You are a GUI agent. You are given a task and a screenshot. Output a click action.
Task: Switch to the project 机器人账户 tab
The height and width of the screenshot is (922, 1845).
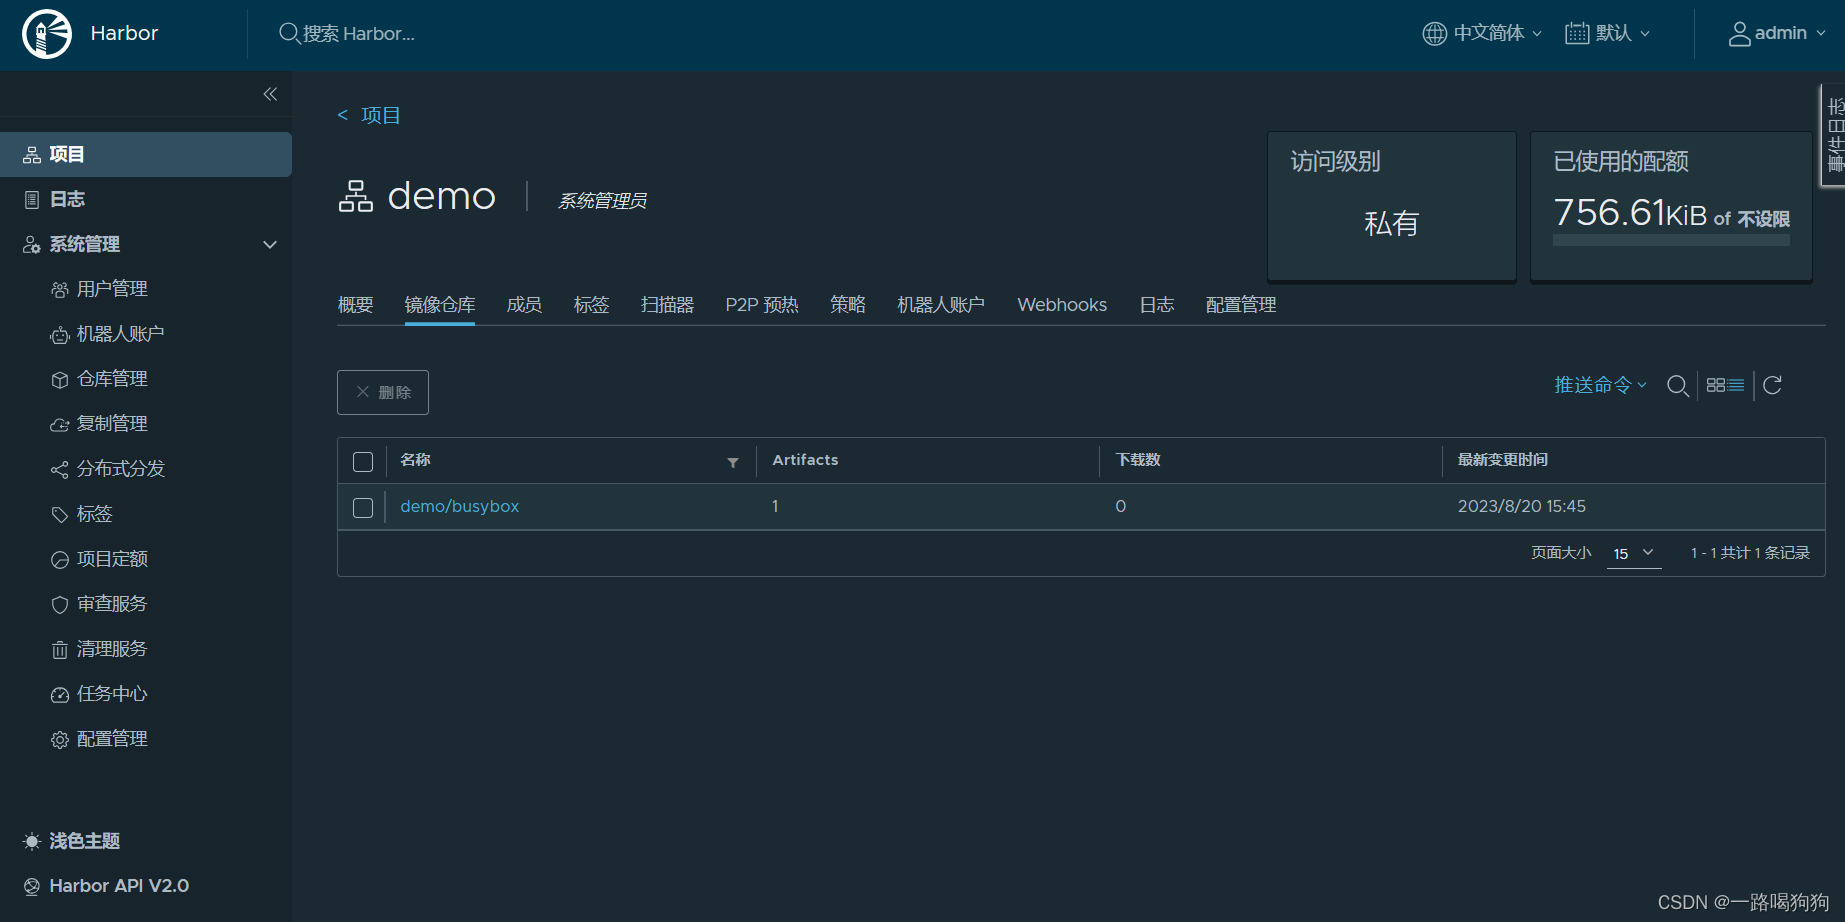pyautogui.click(x=941, y=305)
